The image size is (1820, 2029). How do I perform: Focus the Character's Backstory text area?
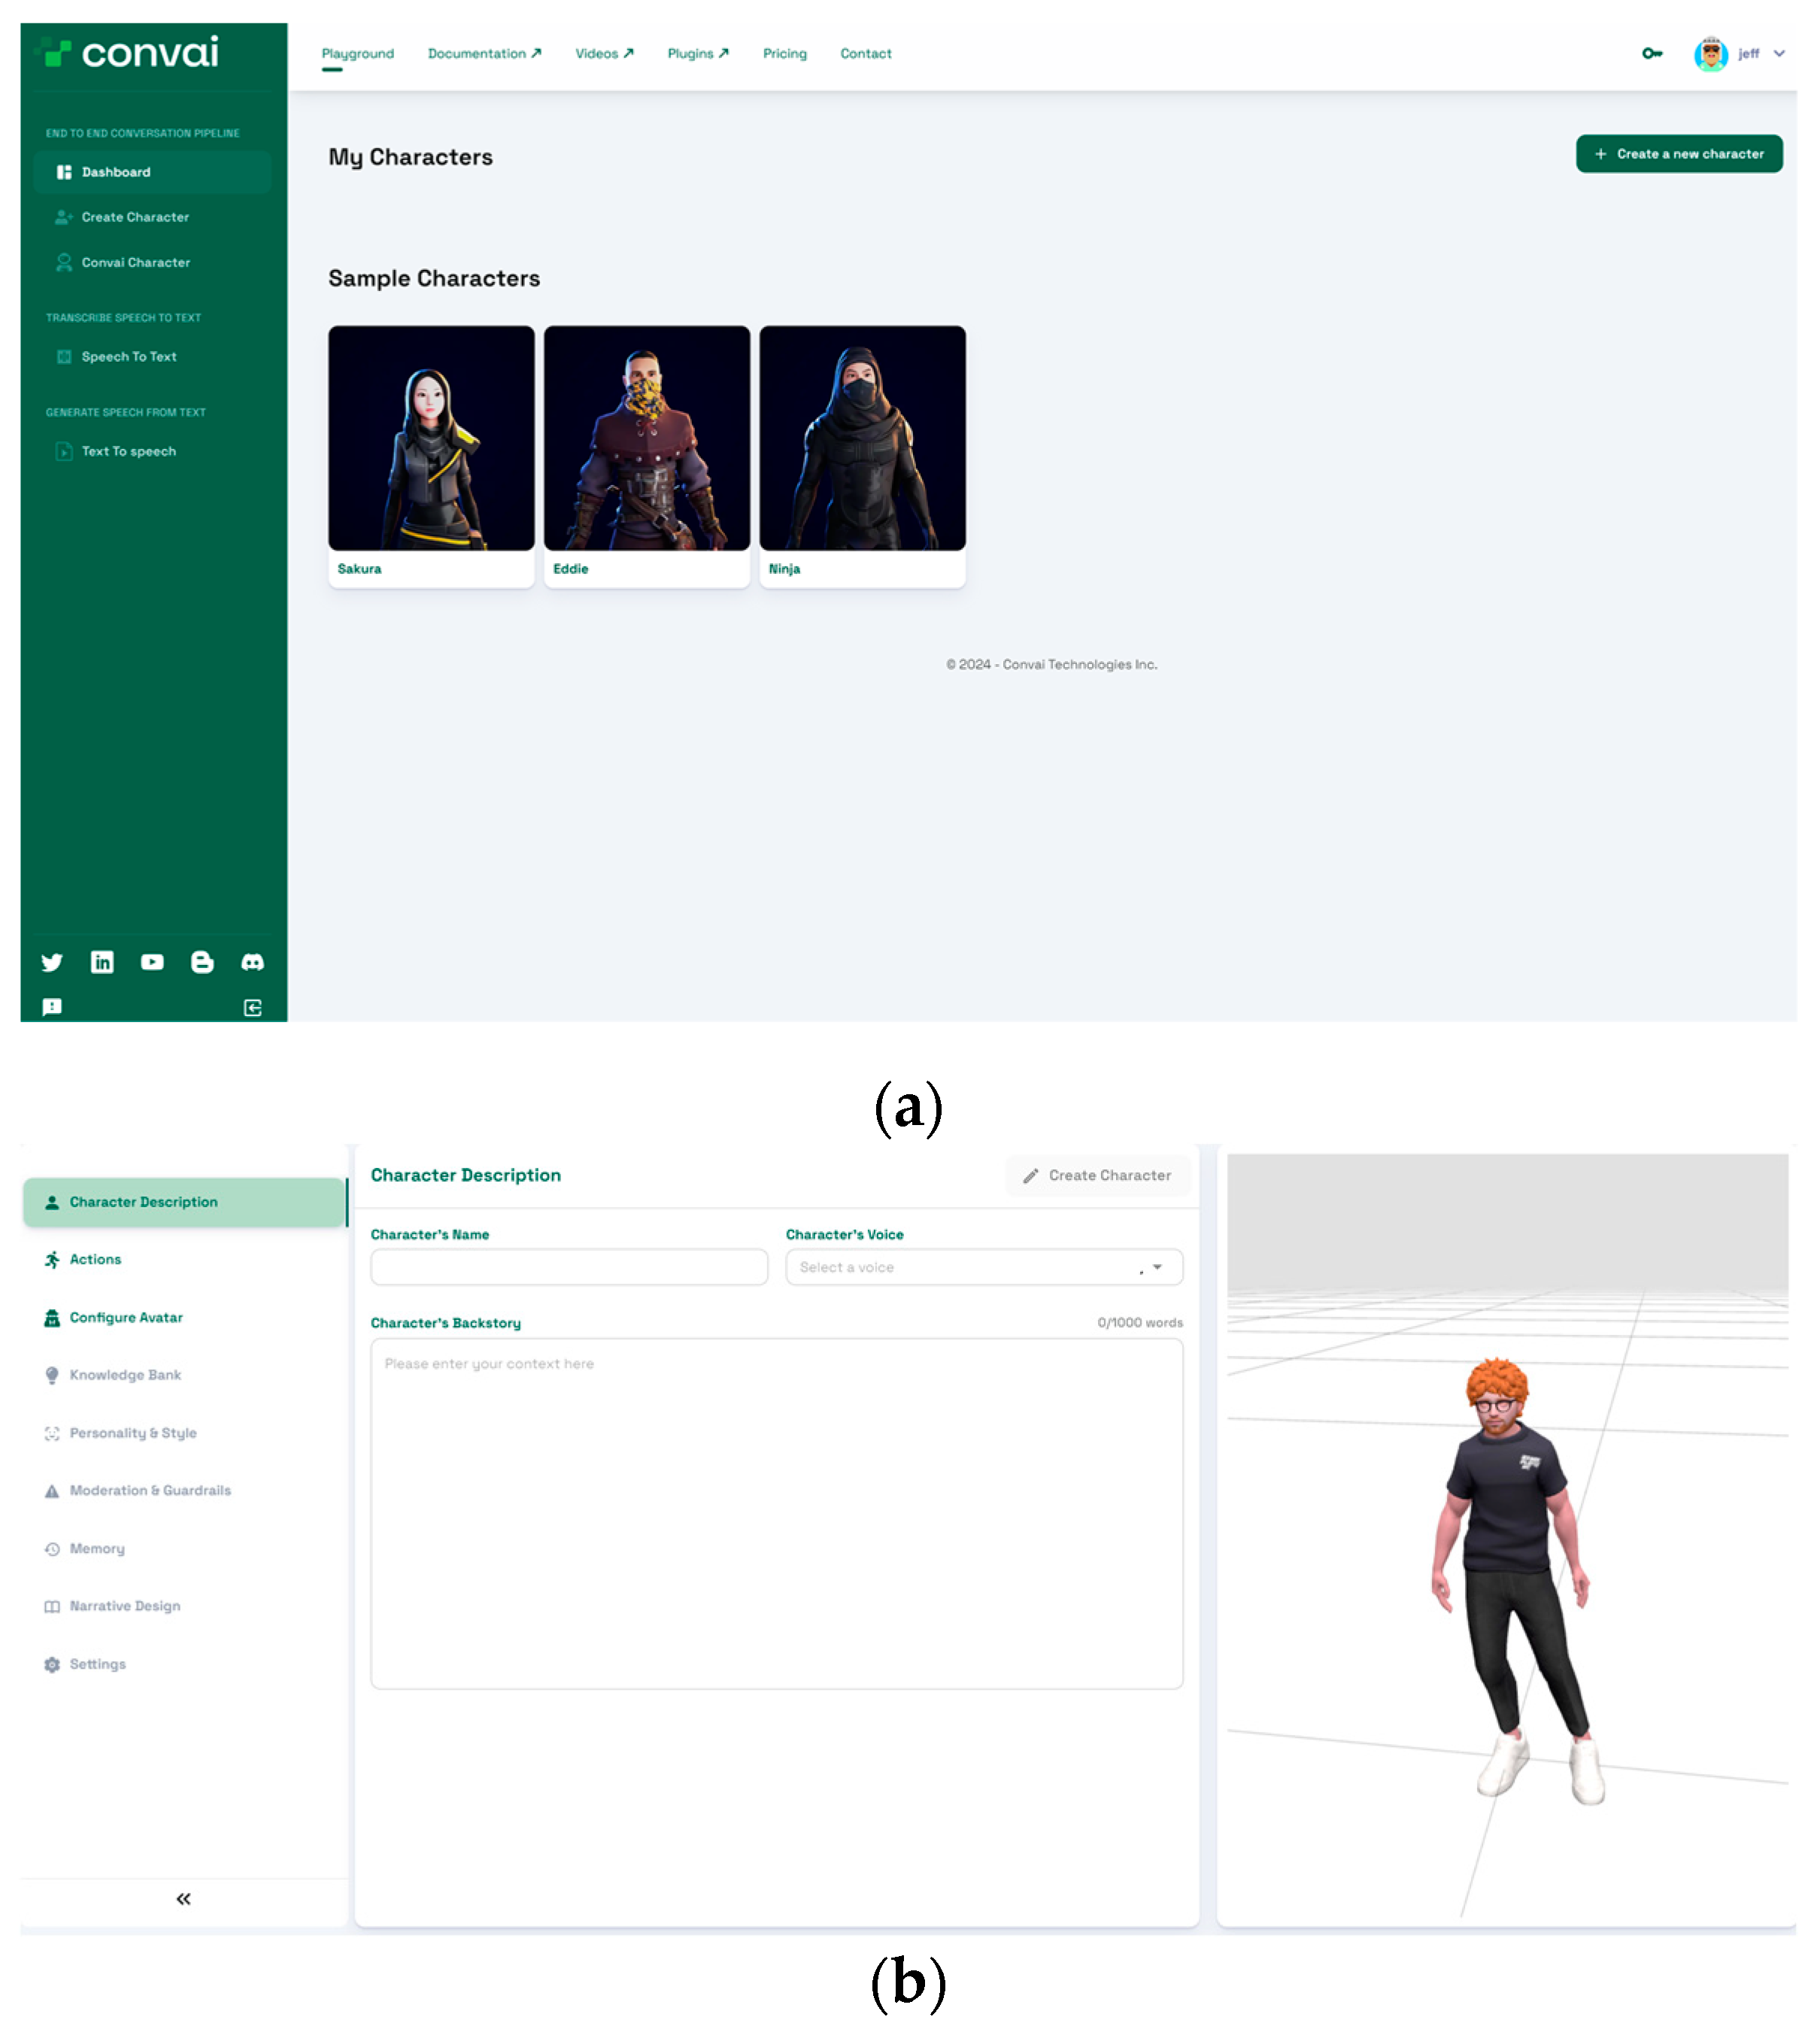point(777,1514)
